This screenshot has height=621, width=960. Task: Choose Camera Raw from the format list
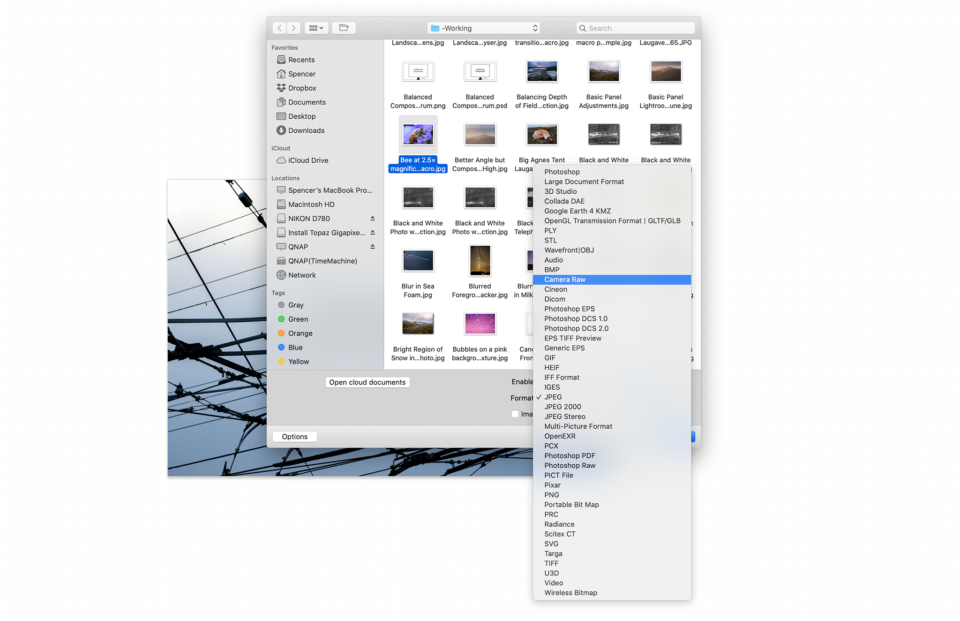tap(565, 280)
